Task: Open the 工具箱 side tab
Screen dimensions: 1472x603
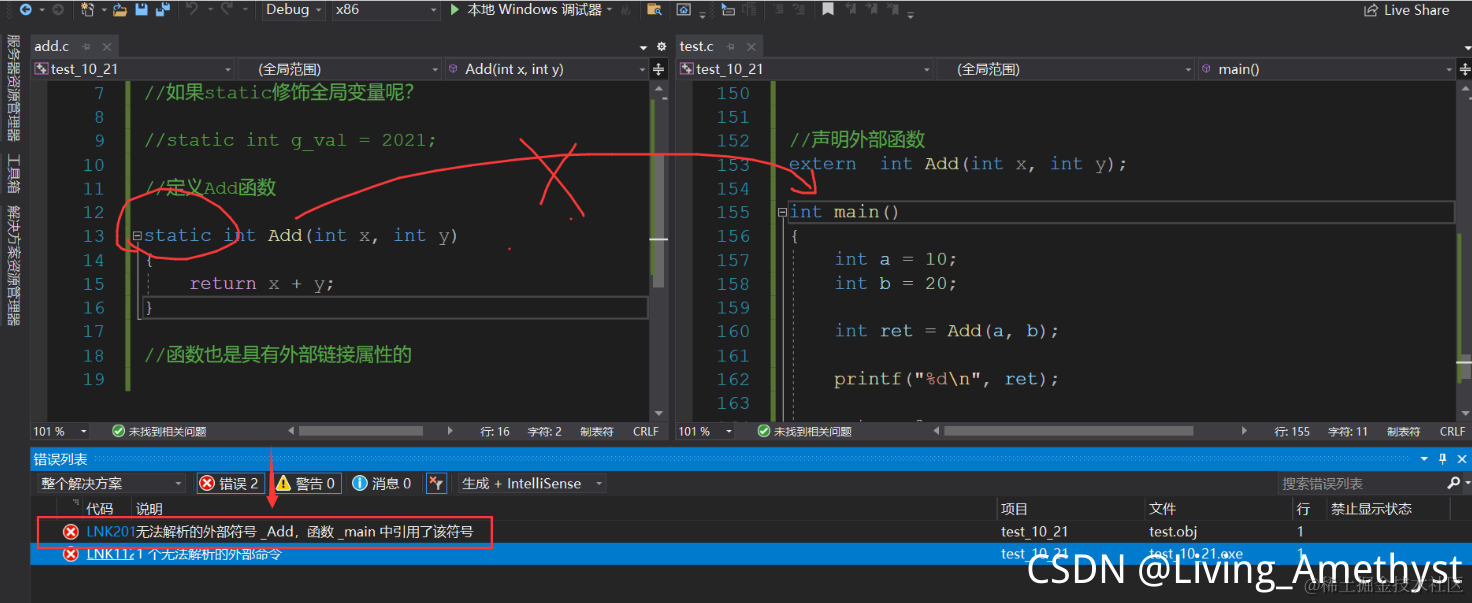Action: (x=13, y=173)
